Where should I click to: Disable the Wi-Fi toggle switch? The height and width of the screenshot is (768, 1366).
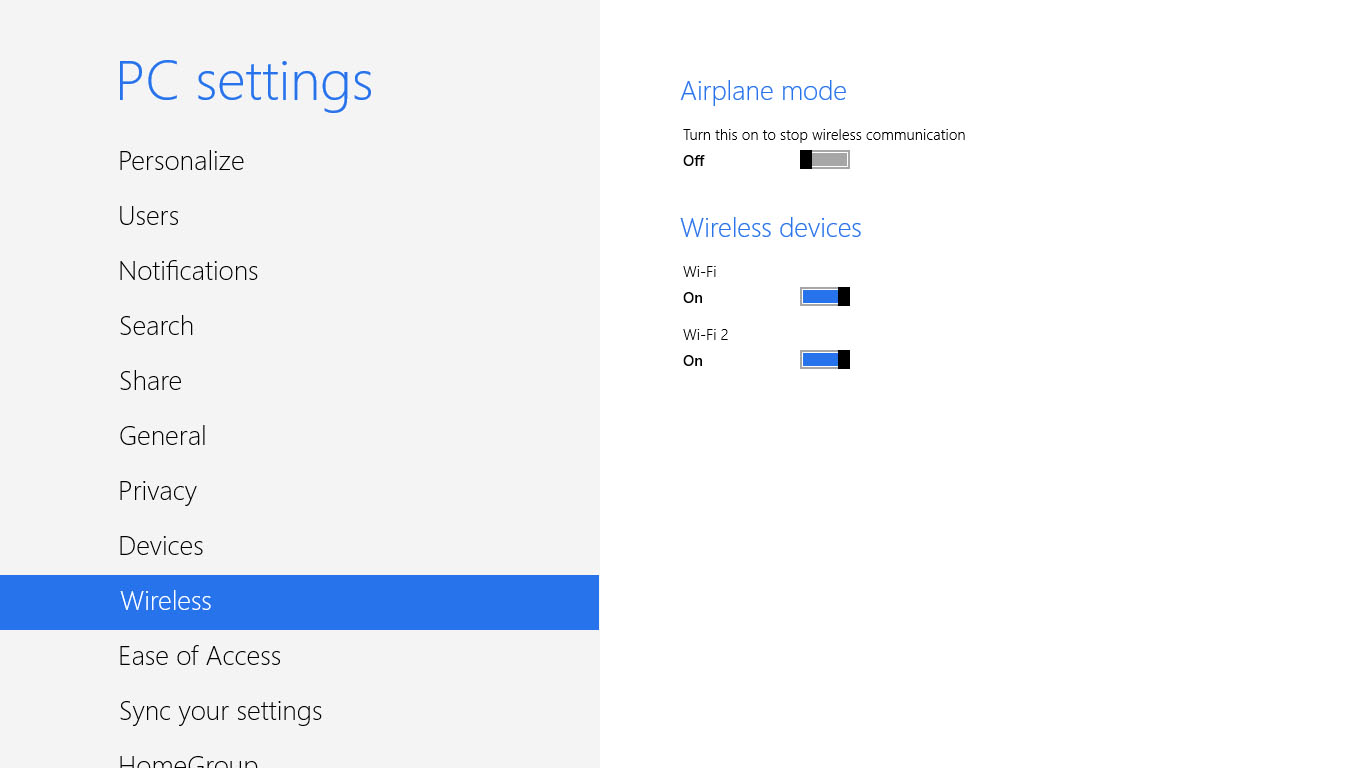coord(825,297)
